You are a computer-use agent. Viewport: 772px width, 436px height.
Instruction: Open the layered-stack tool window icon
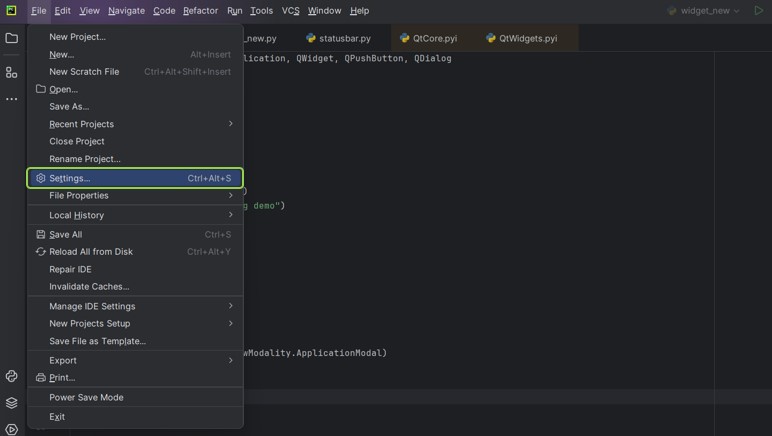click(x=12, y=403)
